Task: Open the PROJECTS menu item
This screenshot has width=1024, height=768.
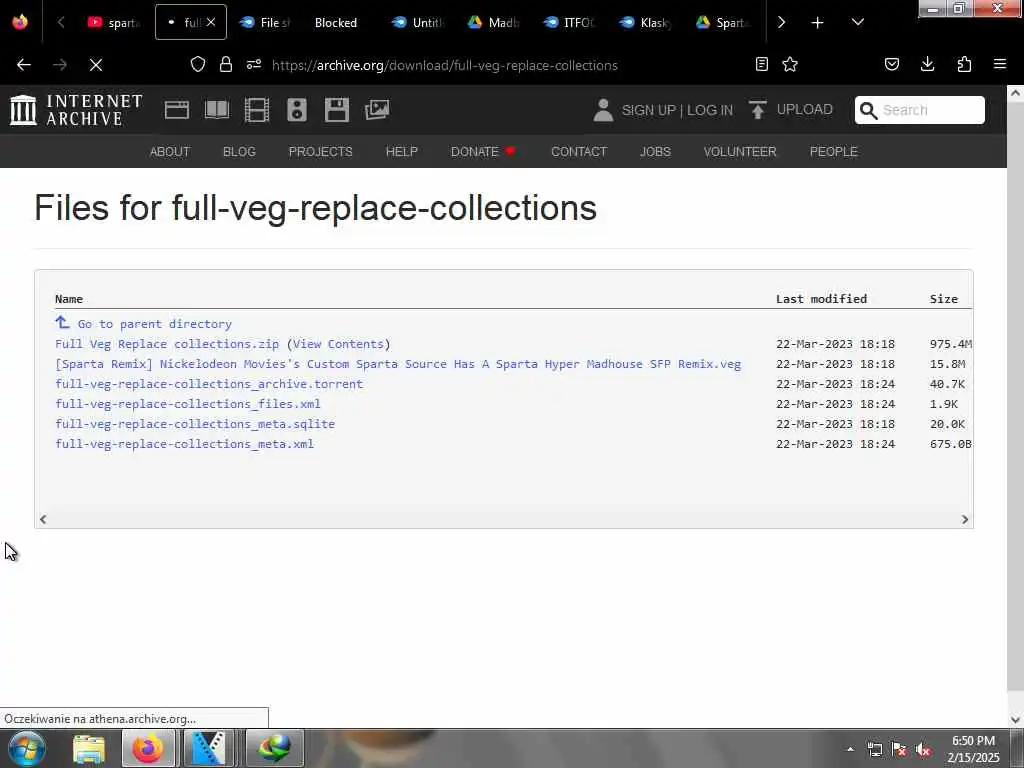Action: point(321,152)
